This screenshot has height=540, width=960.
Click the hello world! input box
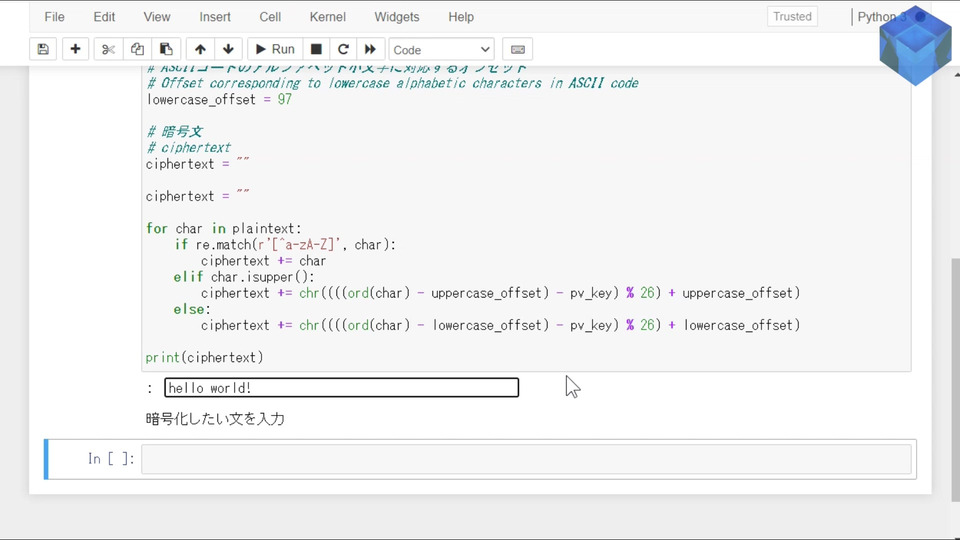coord(342,388)
